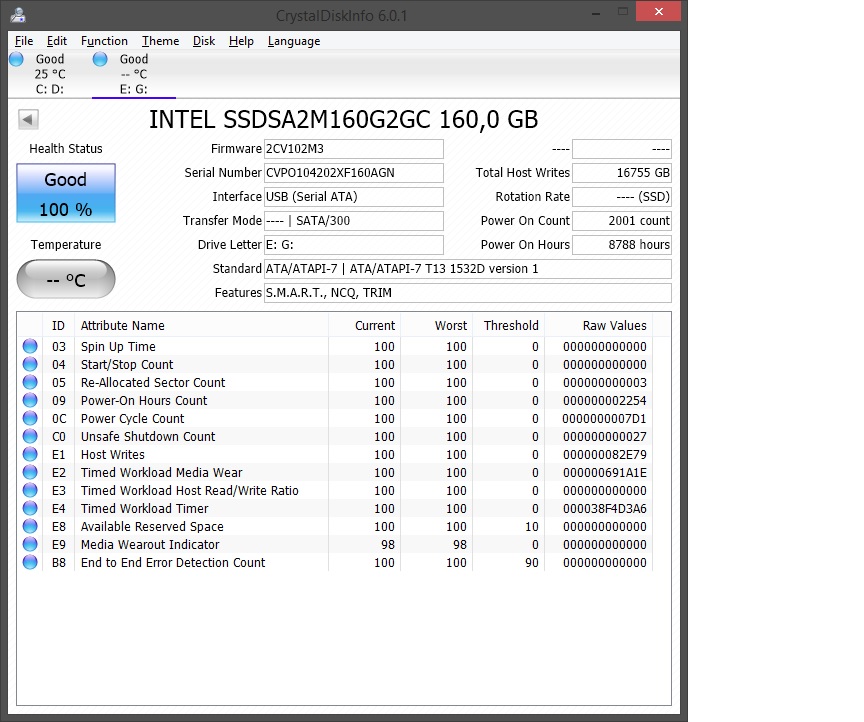Click the Standard field ATA/ATAPI-7

(x=468, y=268)
